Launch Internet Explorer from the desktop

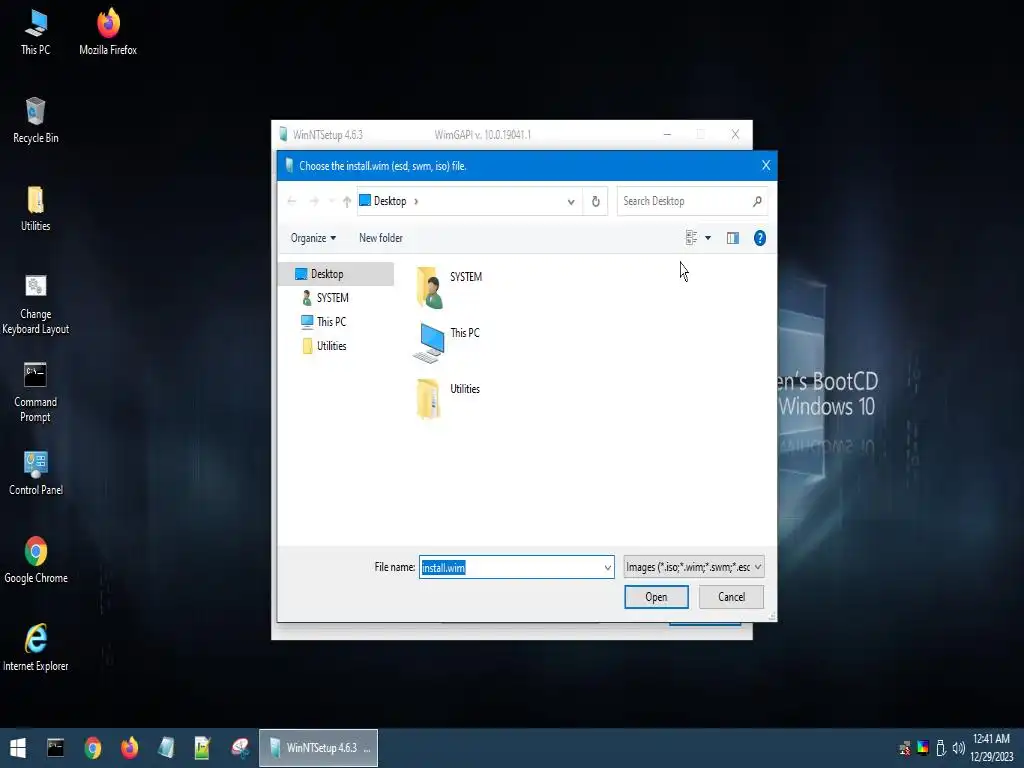pos(35,648)
